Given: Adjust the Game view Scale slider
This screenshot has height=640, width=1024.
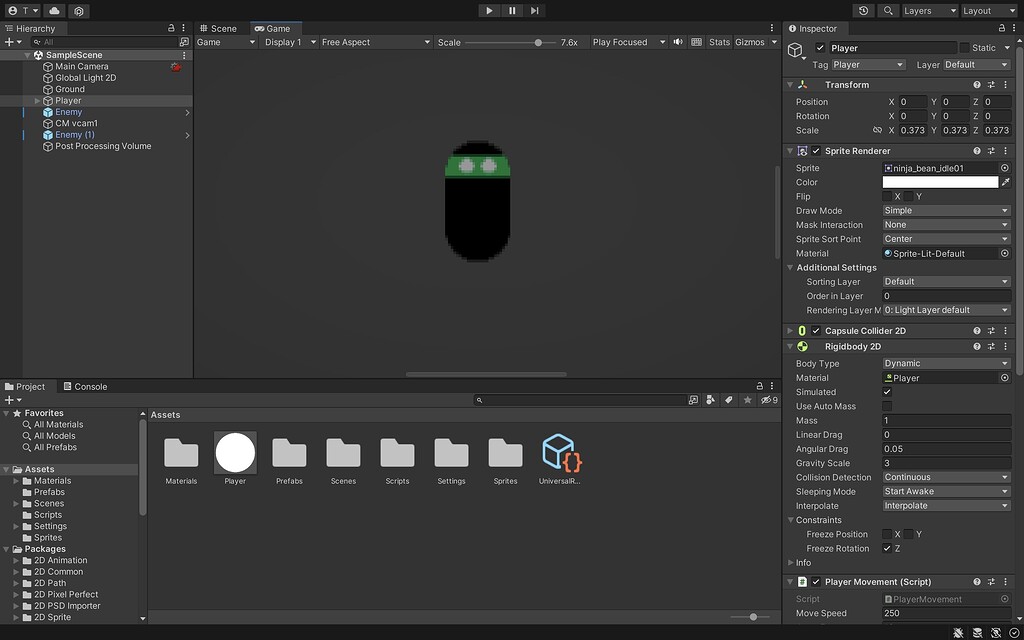Looking at the screenshot, I should pyautogui.click(x=538, y=42).
